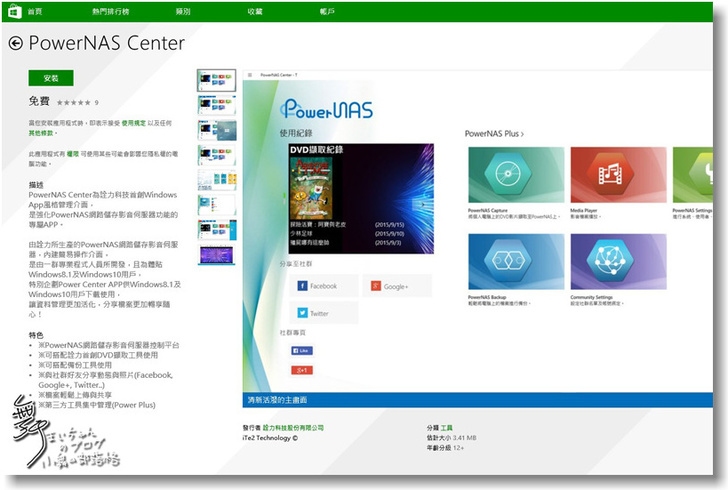Click the PowerNAS logo in preview
The width and height of the screenshot is (728, 490).
[x=326, y=109]
